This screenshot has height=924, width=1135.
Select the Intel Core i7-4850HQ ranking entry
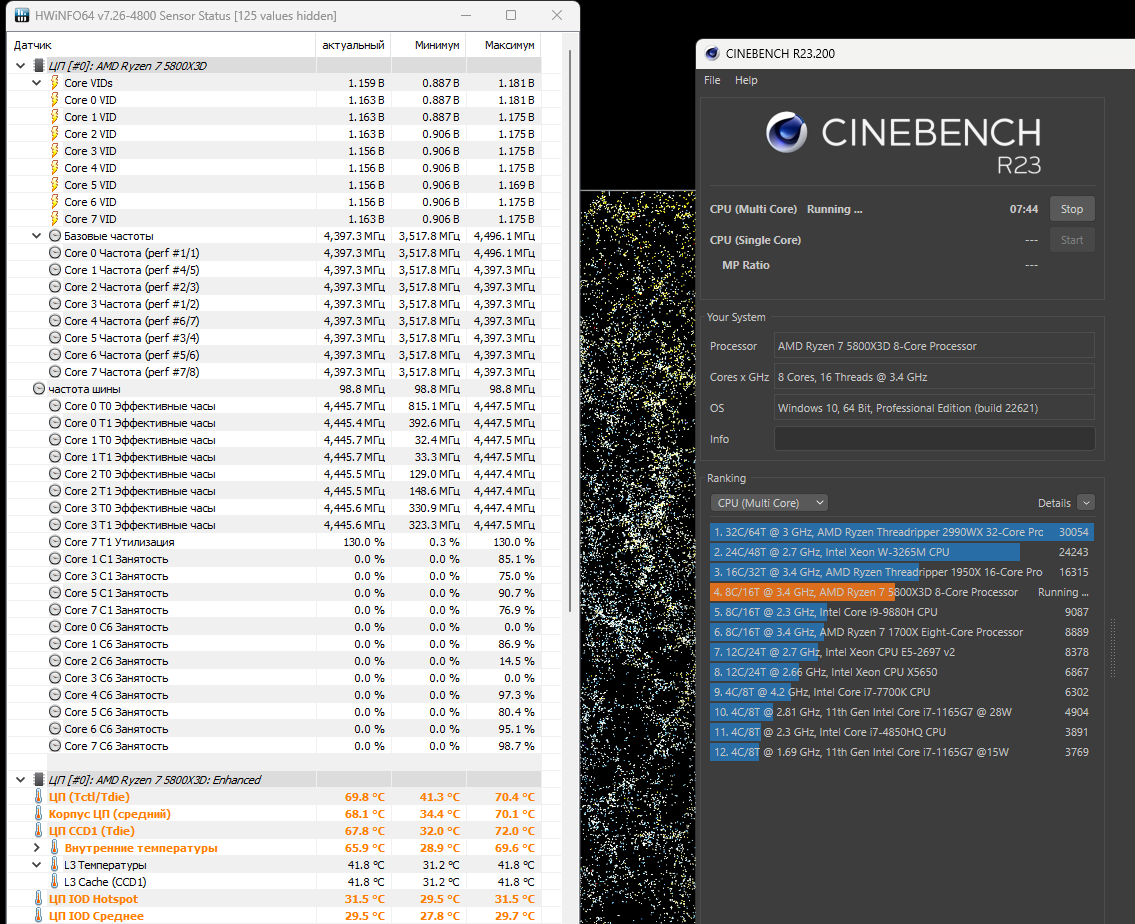[902, 732]
